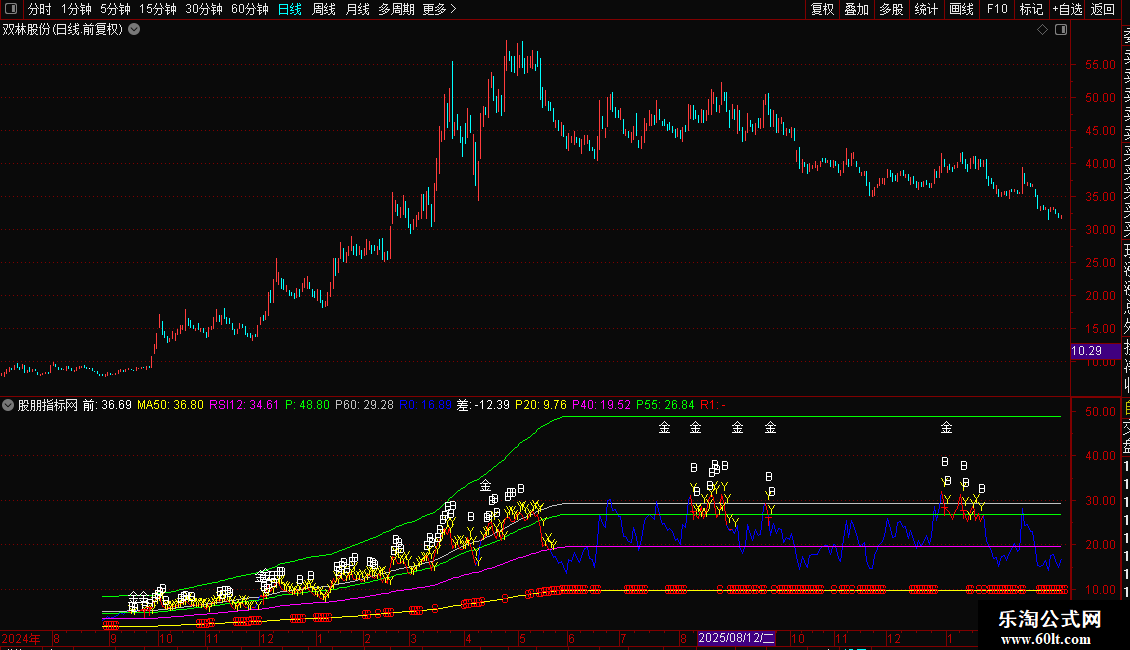Image resolution: width=1130 pixels, height=650 pixels.
Task: Click the P55: 26.84 indicator value
Action: pos(665,405)
